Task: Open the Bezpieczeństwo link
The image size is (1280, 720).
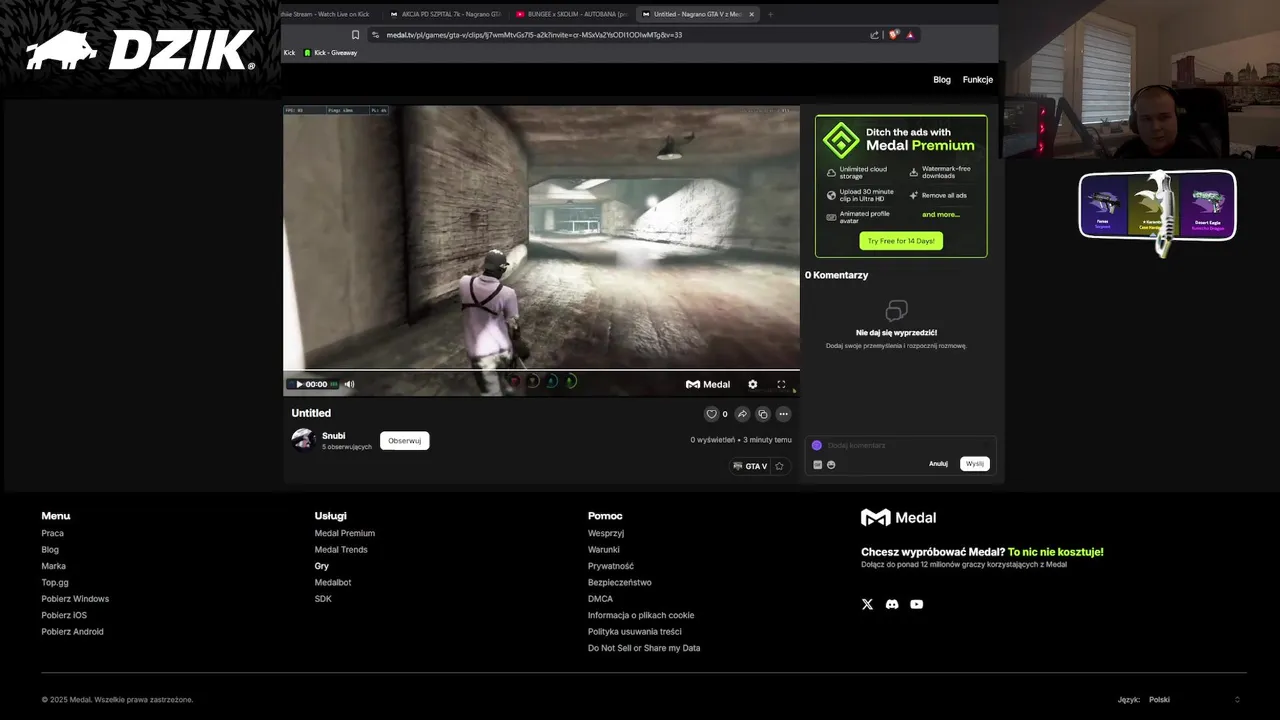Action: pos(620,582)
